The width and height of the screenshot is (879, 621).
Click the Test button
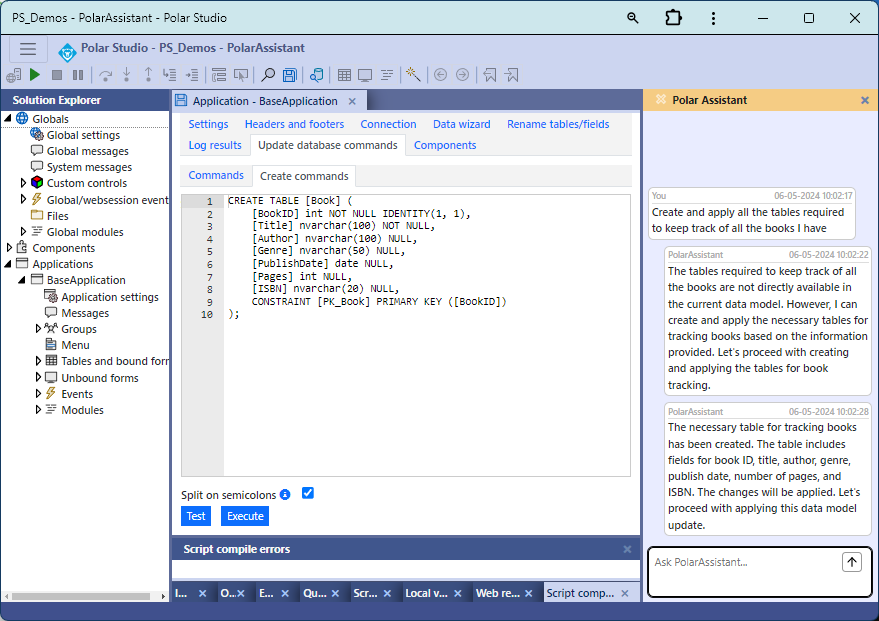tap(196, 516)
